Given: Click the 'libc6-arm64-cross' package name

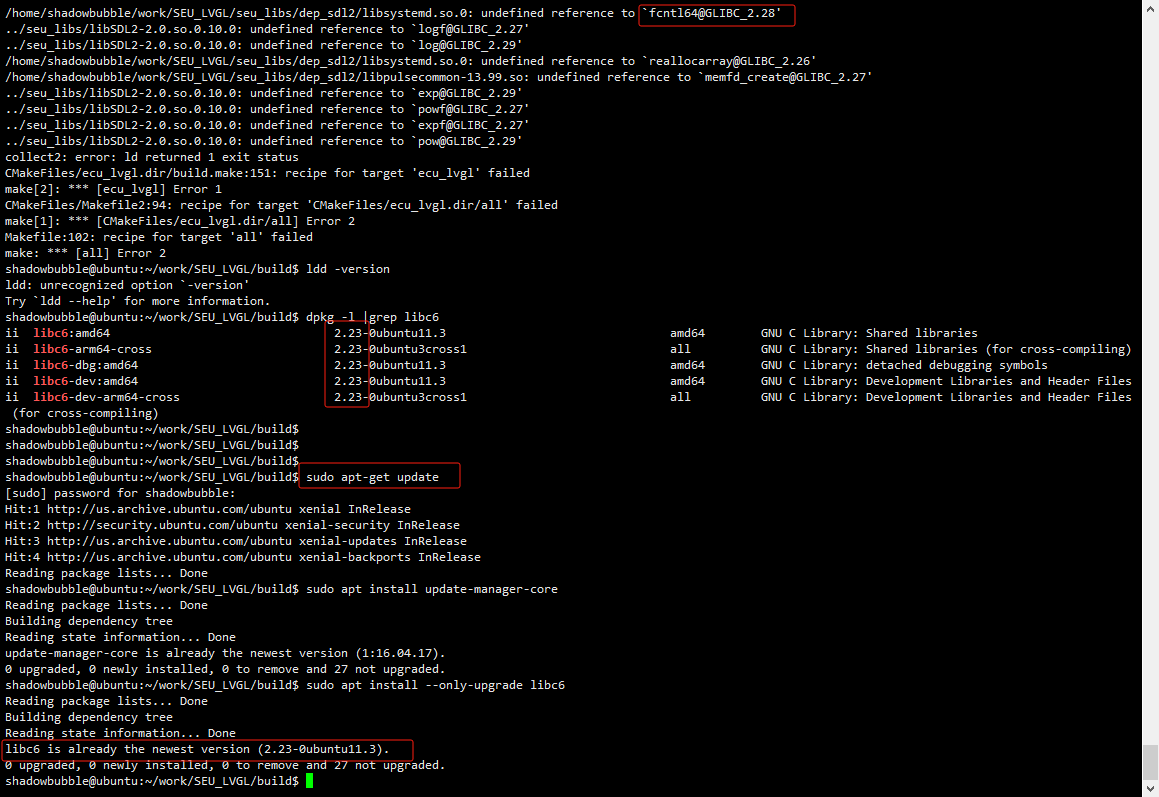Looking at the screenshot, I should (x=92, y=349).
